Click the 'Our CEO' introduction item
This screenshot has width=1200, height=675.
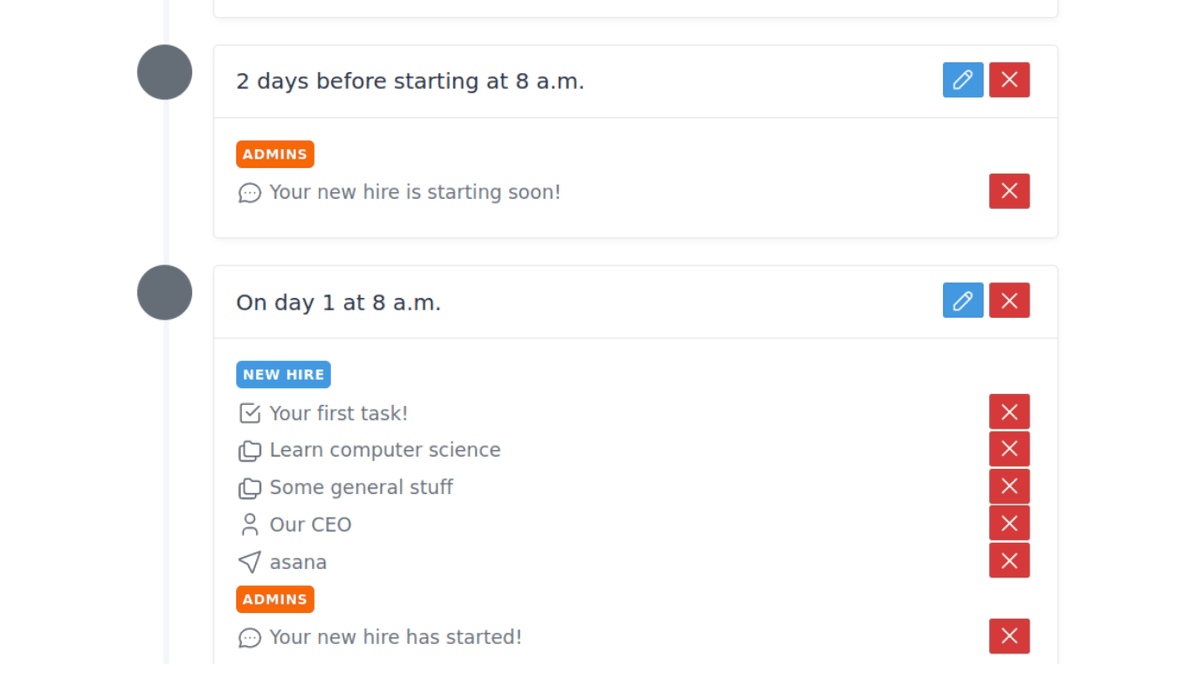310,525
